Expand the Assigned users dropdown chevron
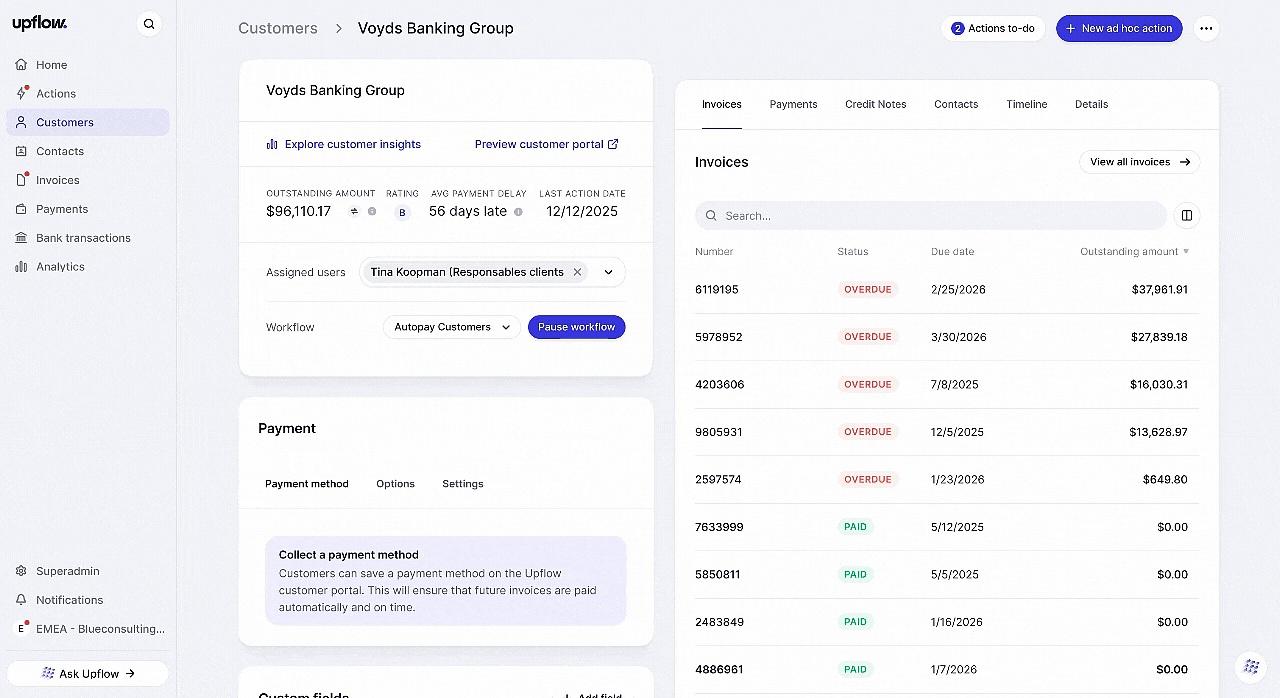The width and height of the screenshot is (1280, 698). point(608,272)
